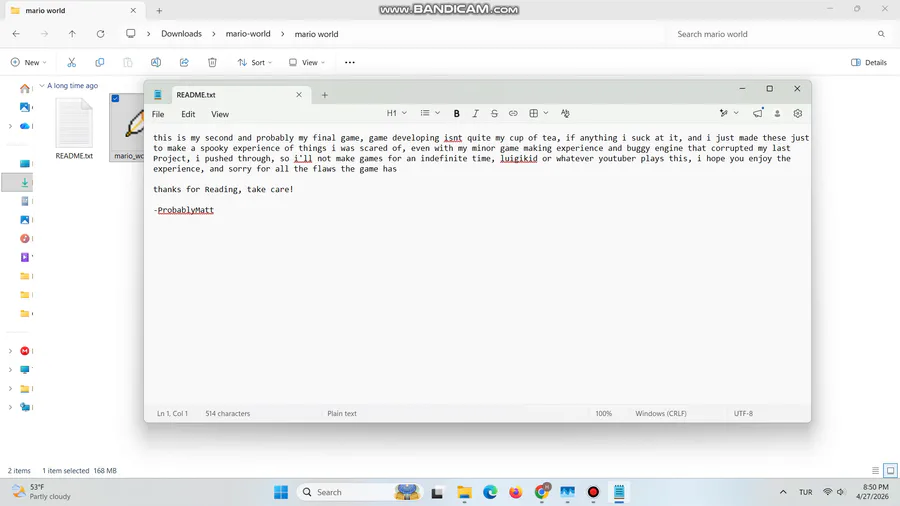The image size is (900, 506).
Task: Open the New dropdown in File Explorer
Action: click(x=28, y=63)
